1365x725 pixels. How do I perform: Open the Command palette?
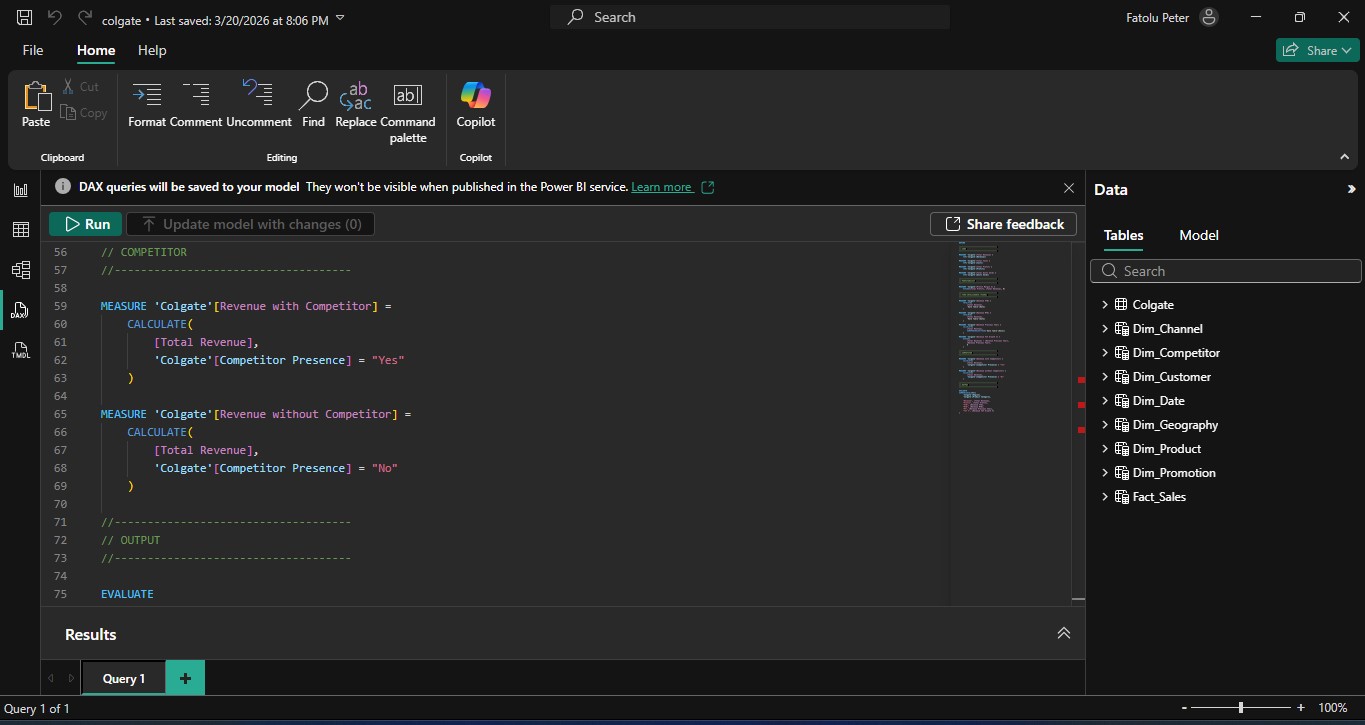[407, 96]
